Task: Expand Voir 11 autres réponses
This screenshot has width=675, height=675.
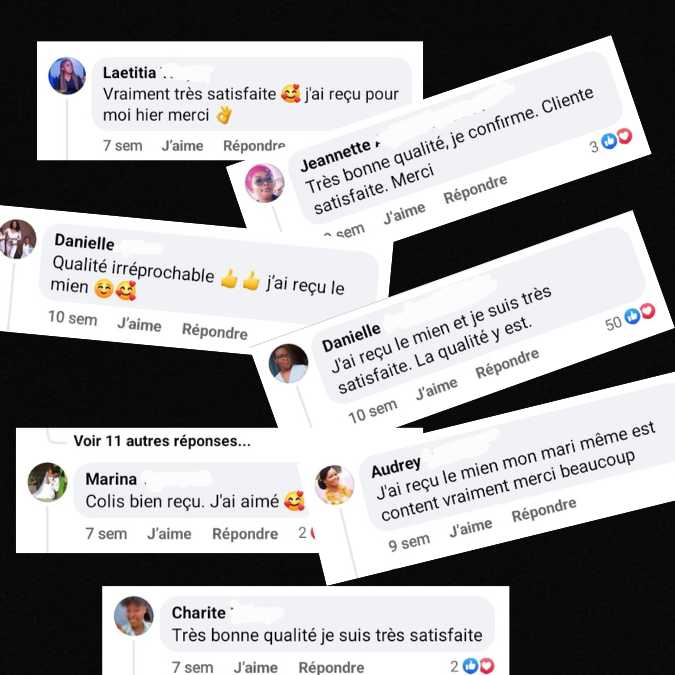Action: pos(162,441)
